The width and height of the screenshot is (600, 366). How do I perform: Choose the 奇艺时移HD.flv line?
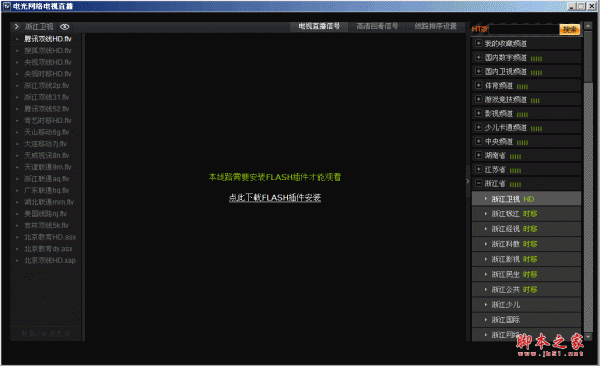48,121
